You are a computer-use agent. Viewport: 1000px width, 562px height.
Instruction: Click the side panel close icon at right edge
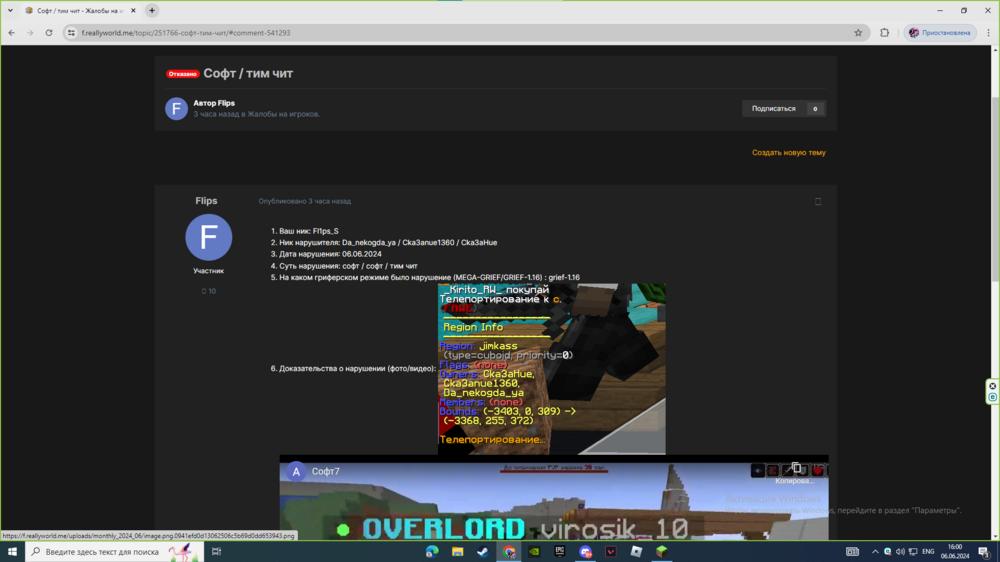992,386
